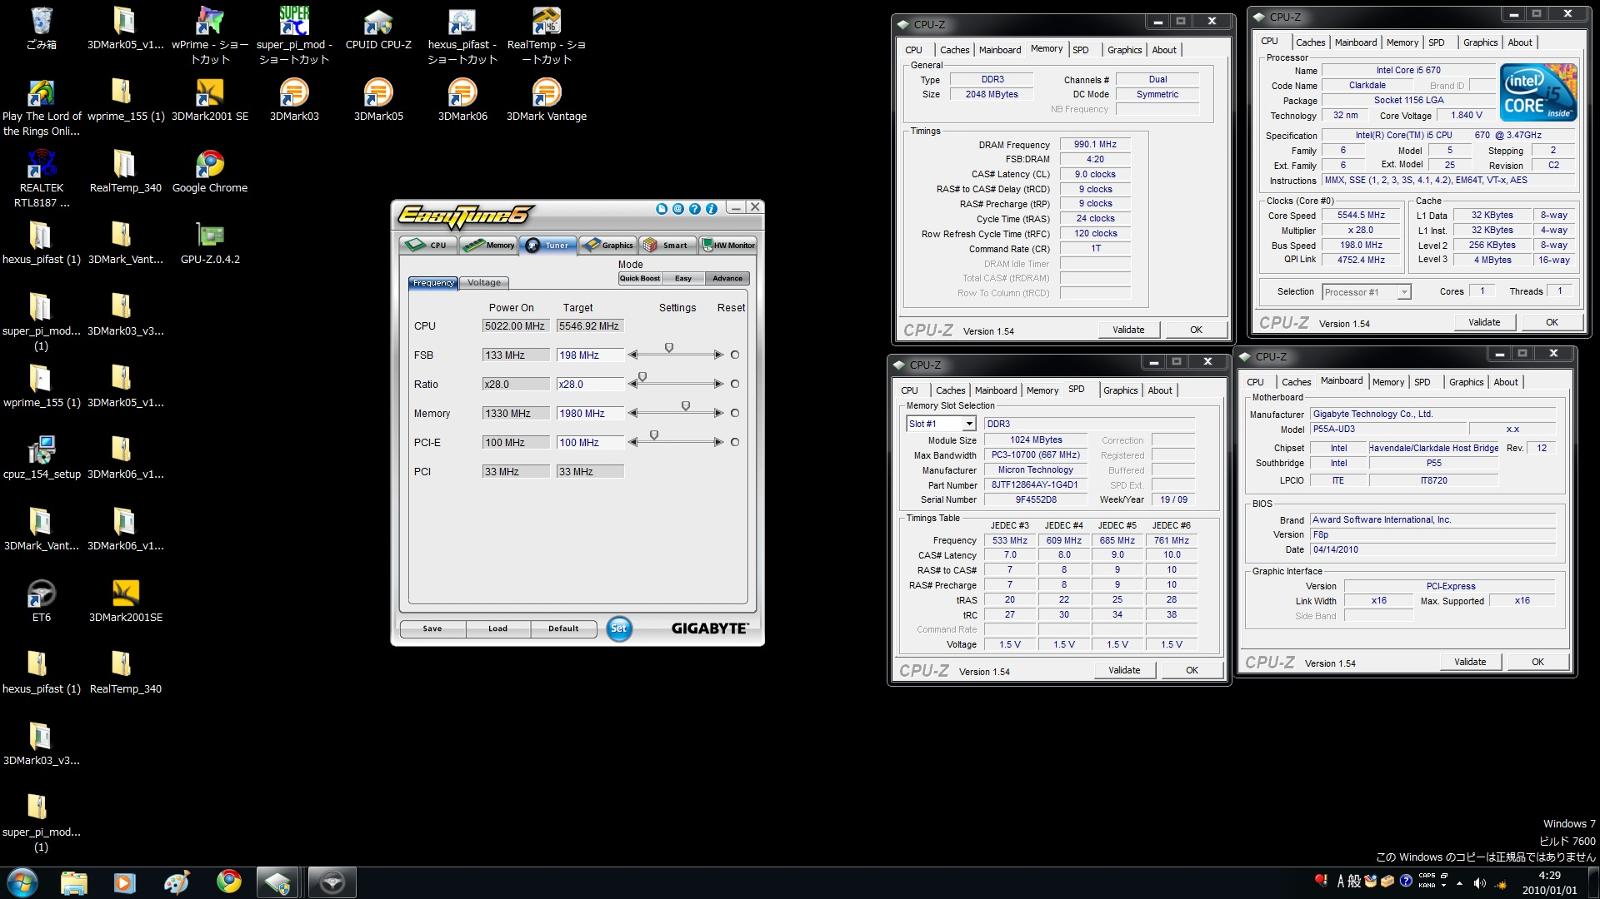
Task: Select the hexus_pifast shortcut desktop icon
Action: tap(462, 35)
